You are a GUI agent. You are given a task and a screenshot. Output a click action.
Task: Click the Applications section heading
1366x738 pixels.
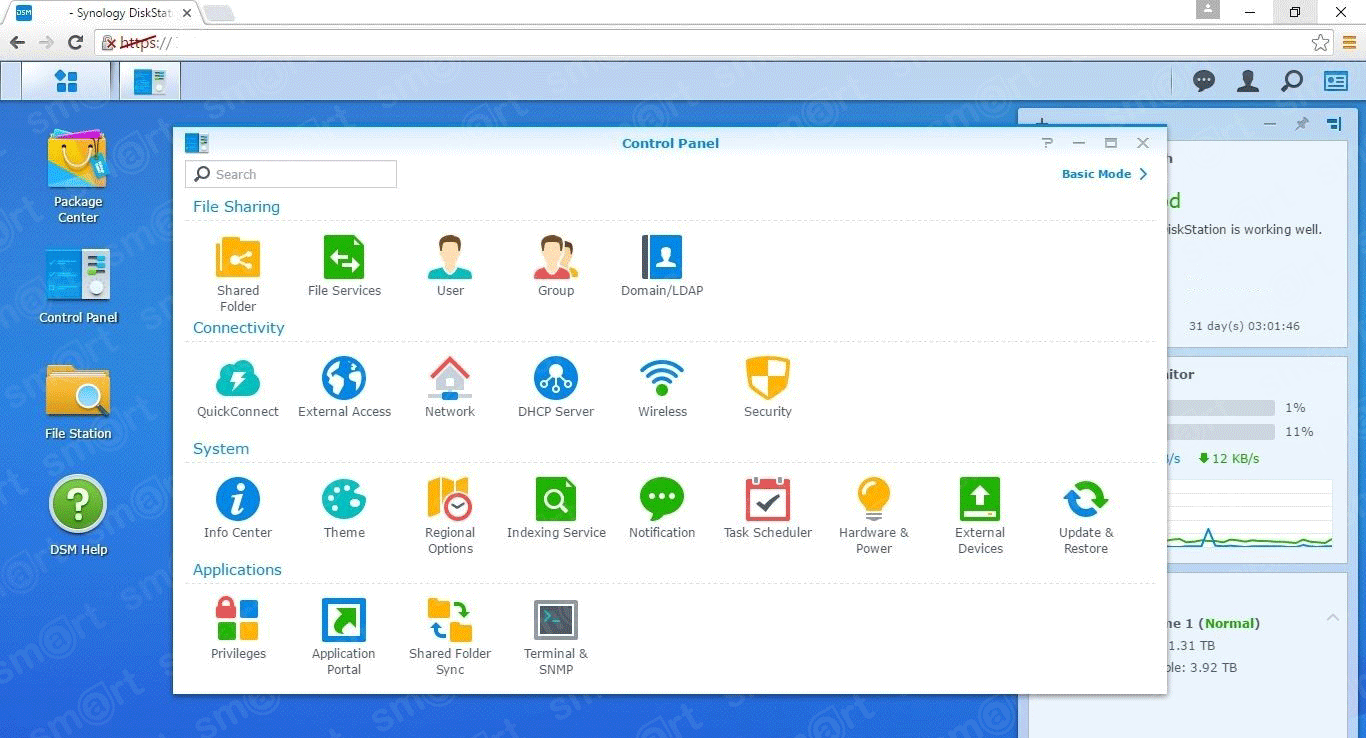coord(237,570)
